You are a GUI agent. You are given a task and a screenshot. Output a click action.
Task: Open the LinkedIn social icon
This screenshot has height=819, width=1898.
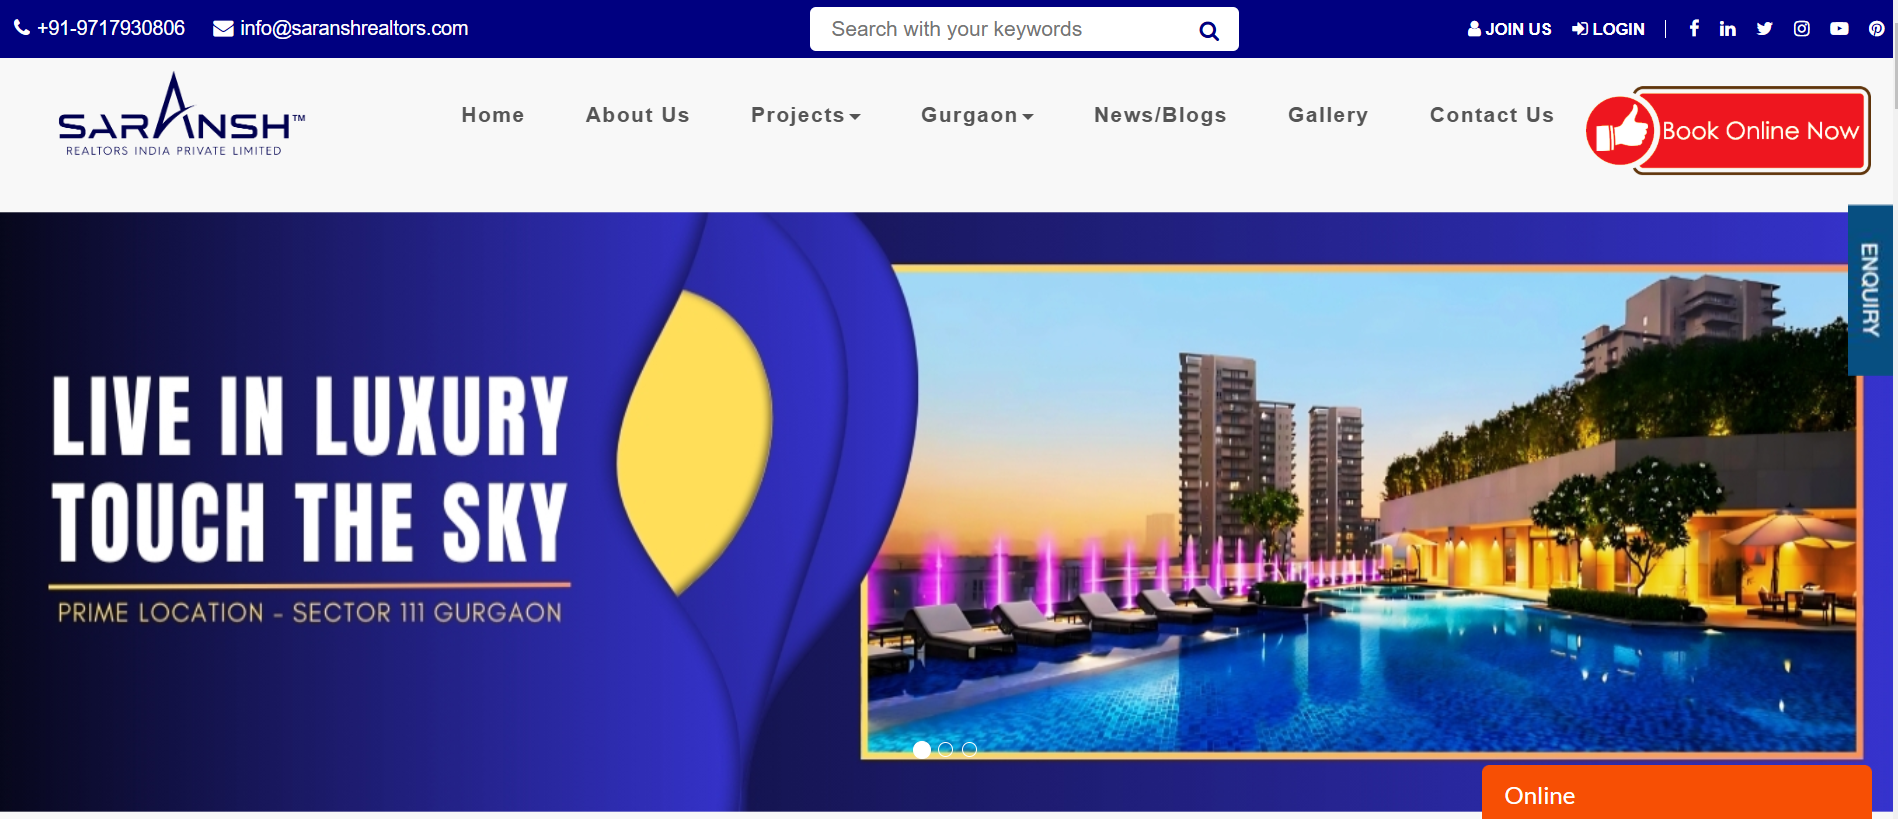point(1727,28)
